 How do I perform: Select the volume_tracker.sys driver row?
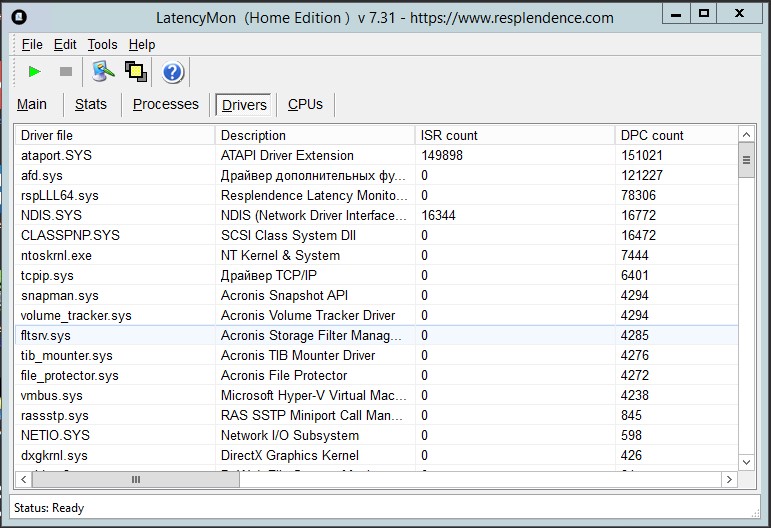[x=377, y=315]
